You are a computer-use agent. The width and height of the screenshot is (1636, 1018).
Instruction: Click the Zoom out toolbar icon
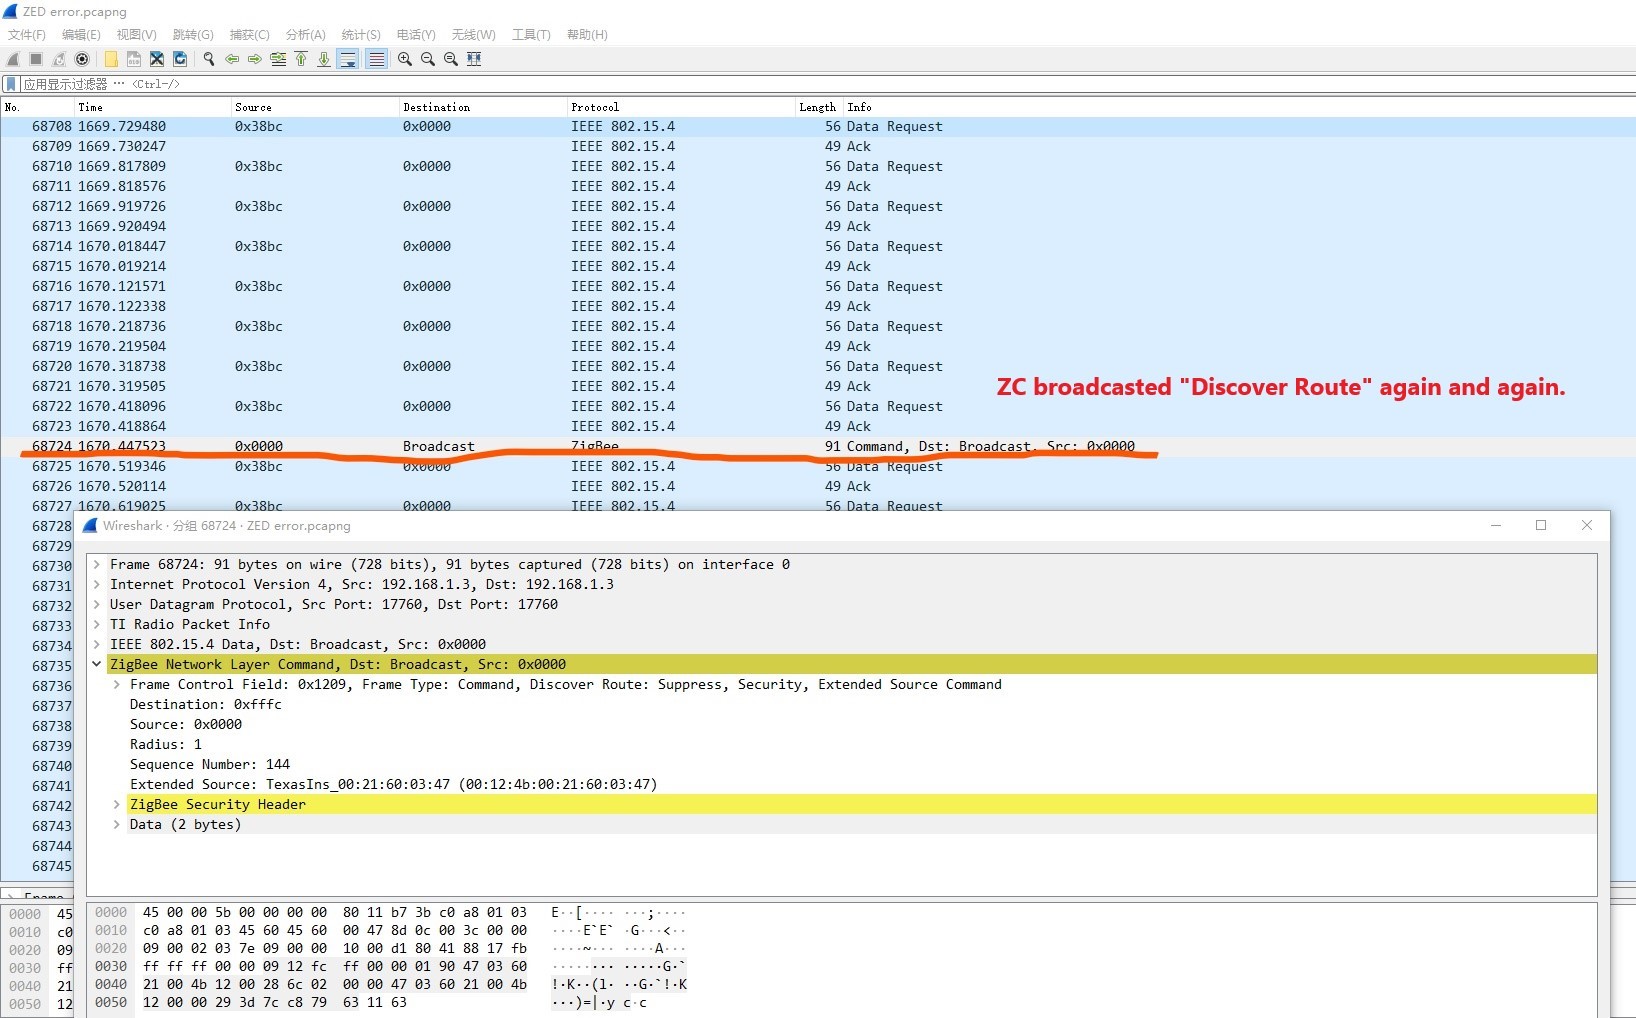(x=428, y=59)
